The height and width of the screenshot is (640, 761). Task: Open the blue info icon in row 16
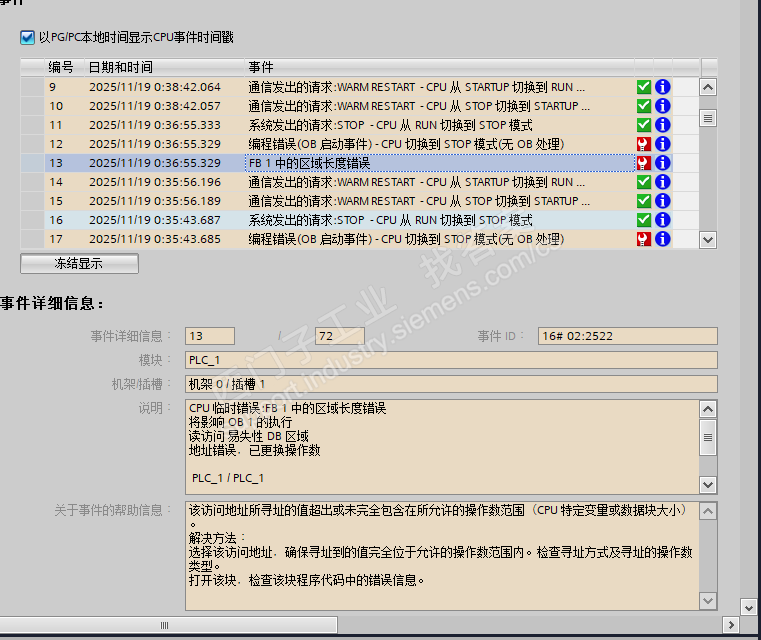662,220
